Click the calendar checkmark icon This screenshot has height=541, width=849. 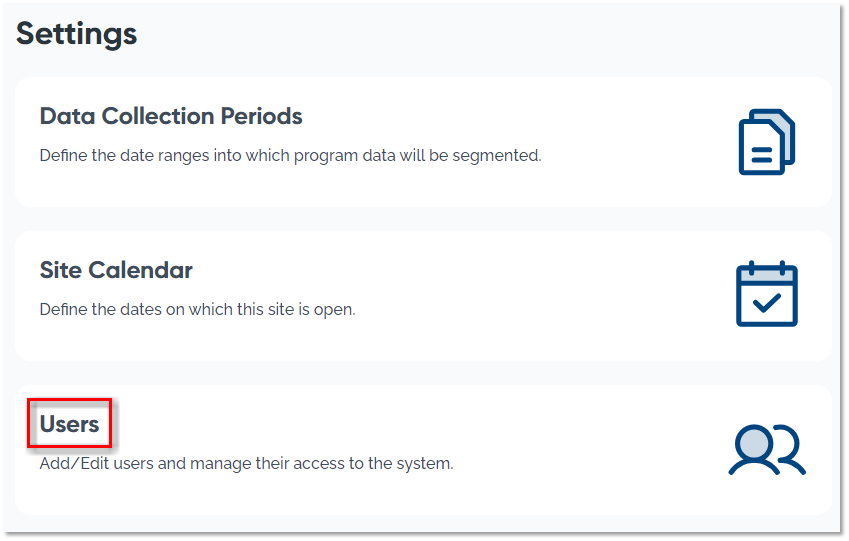point(766,294)
